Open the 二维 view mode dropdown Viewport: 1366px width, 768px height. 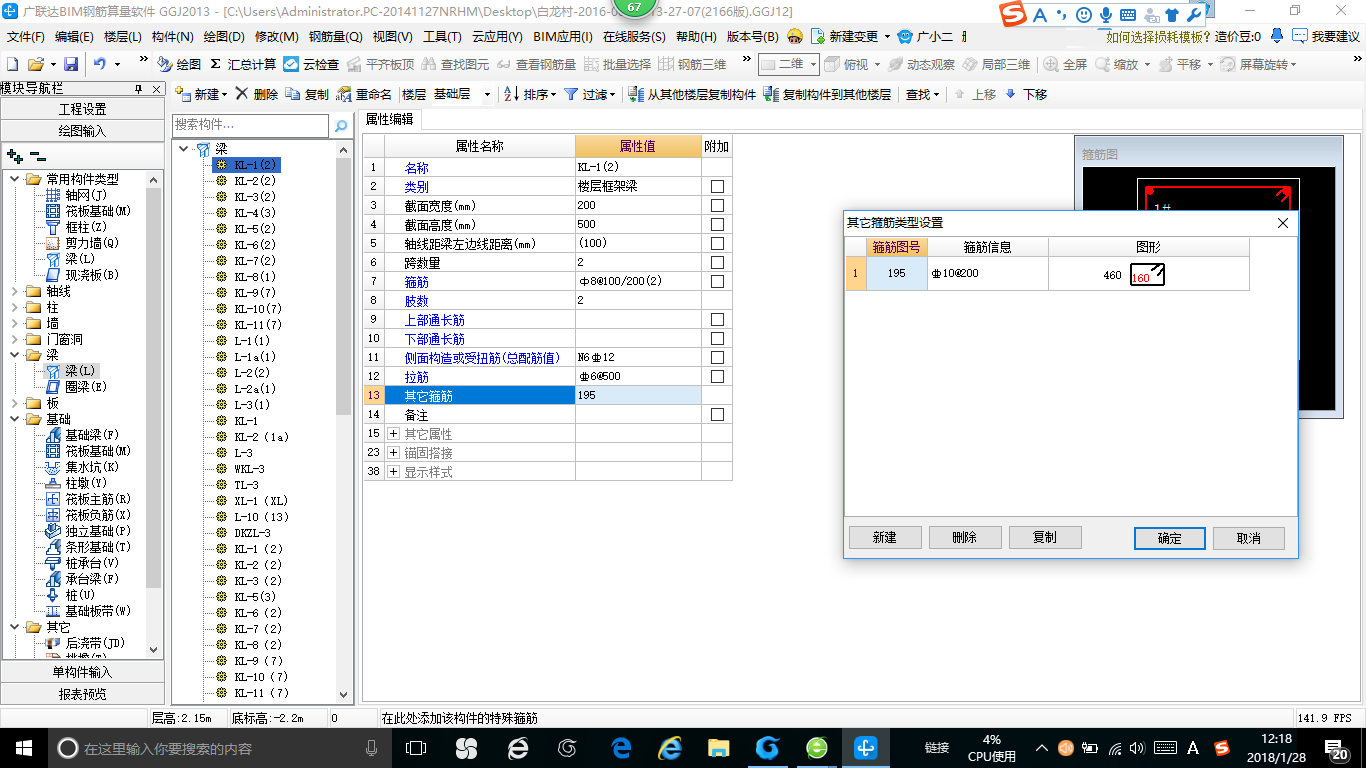[813, 64]
